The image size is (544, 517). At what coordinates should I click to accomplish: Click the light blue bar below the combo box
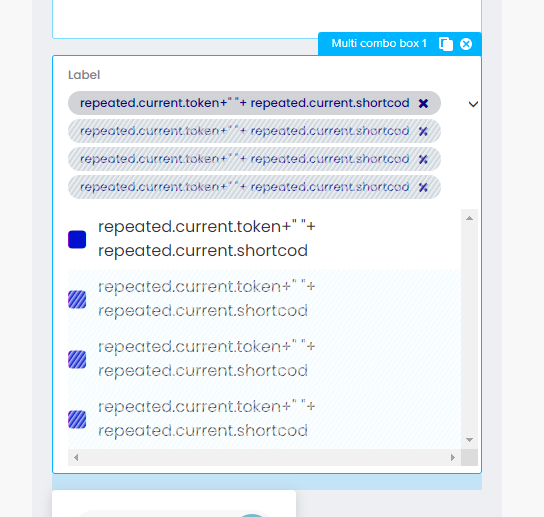pos(267,482)
